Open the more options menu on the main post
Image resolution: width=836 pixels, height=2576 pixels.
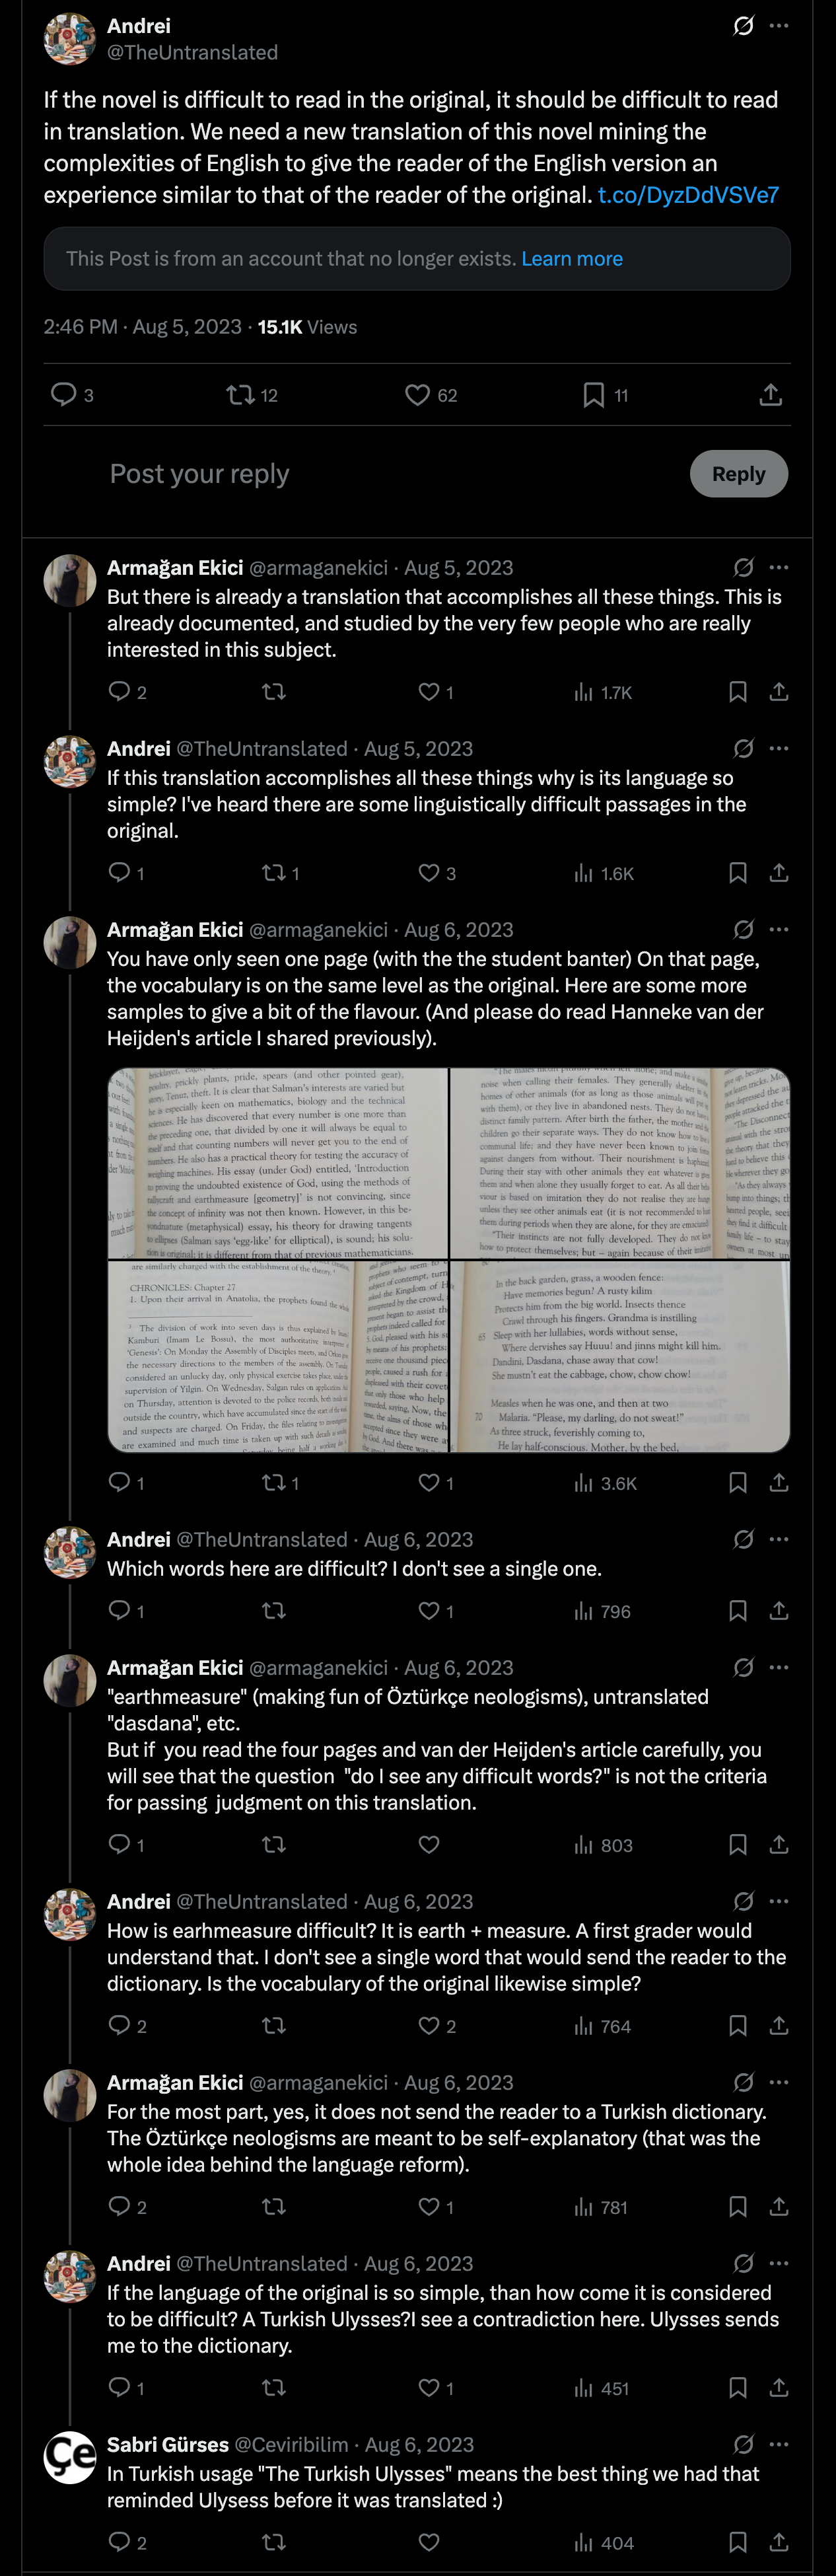coord(779,26)
